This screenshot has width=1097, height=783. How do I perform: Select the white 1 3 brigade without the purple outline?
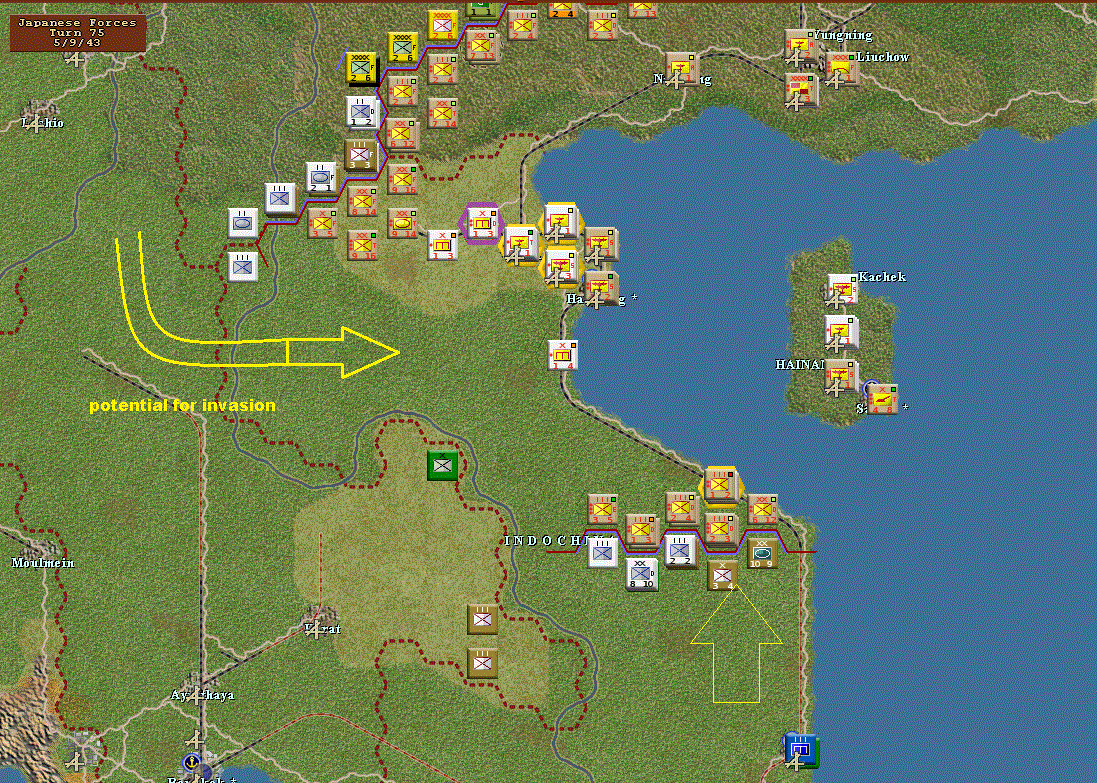[442, 246]
